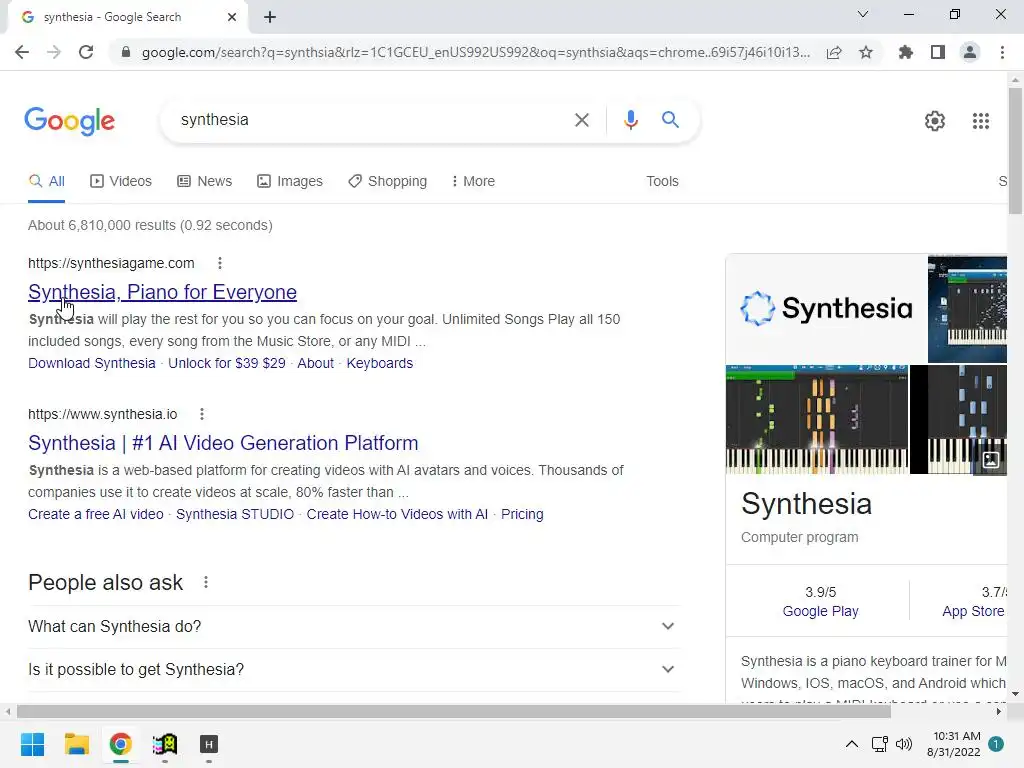Open People also ask options menu
The width and height of the screenshot is (1024, 768).
click(206, 582)
